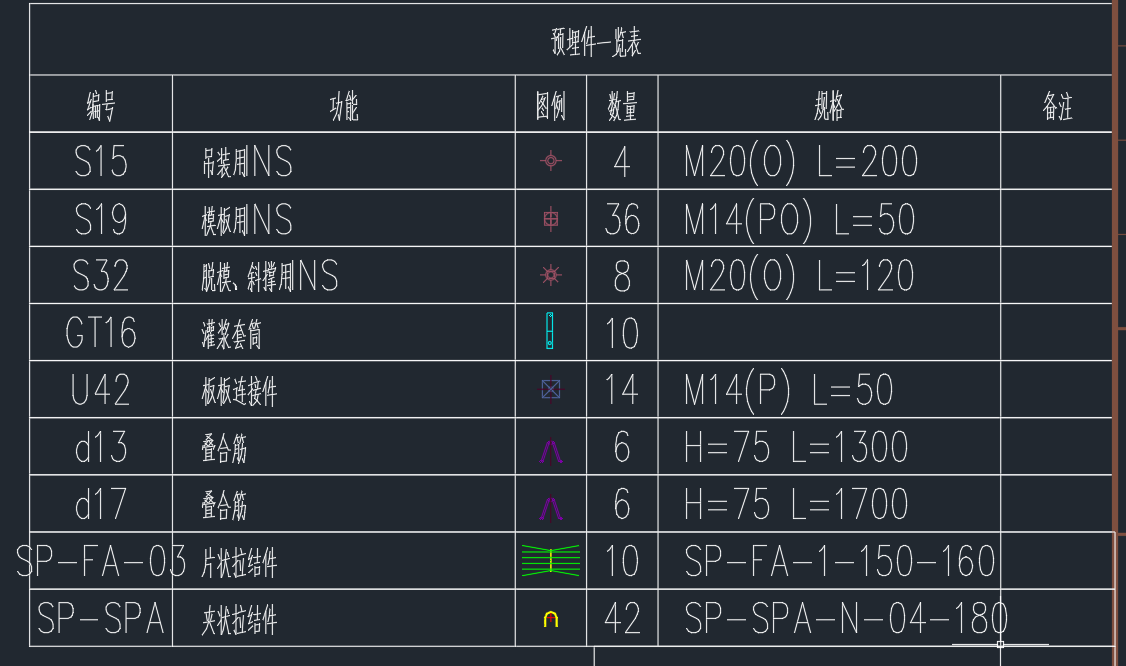Select the SP-FA-1-150-160 specification text

(x=839, y=561)
